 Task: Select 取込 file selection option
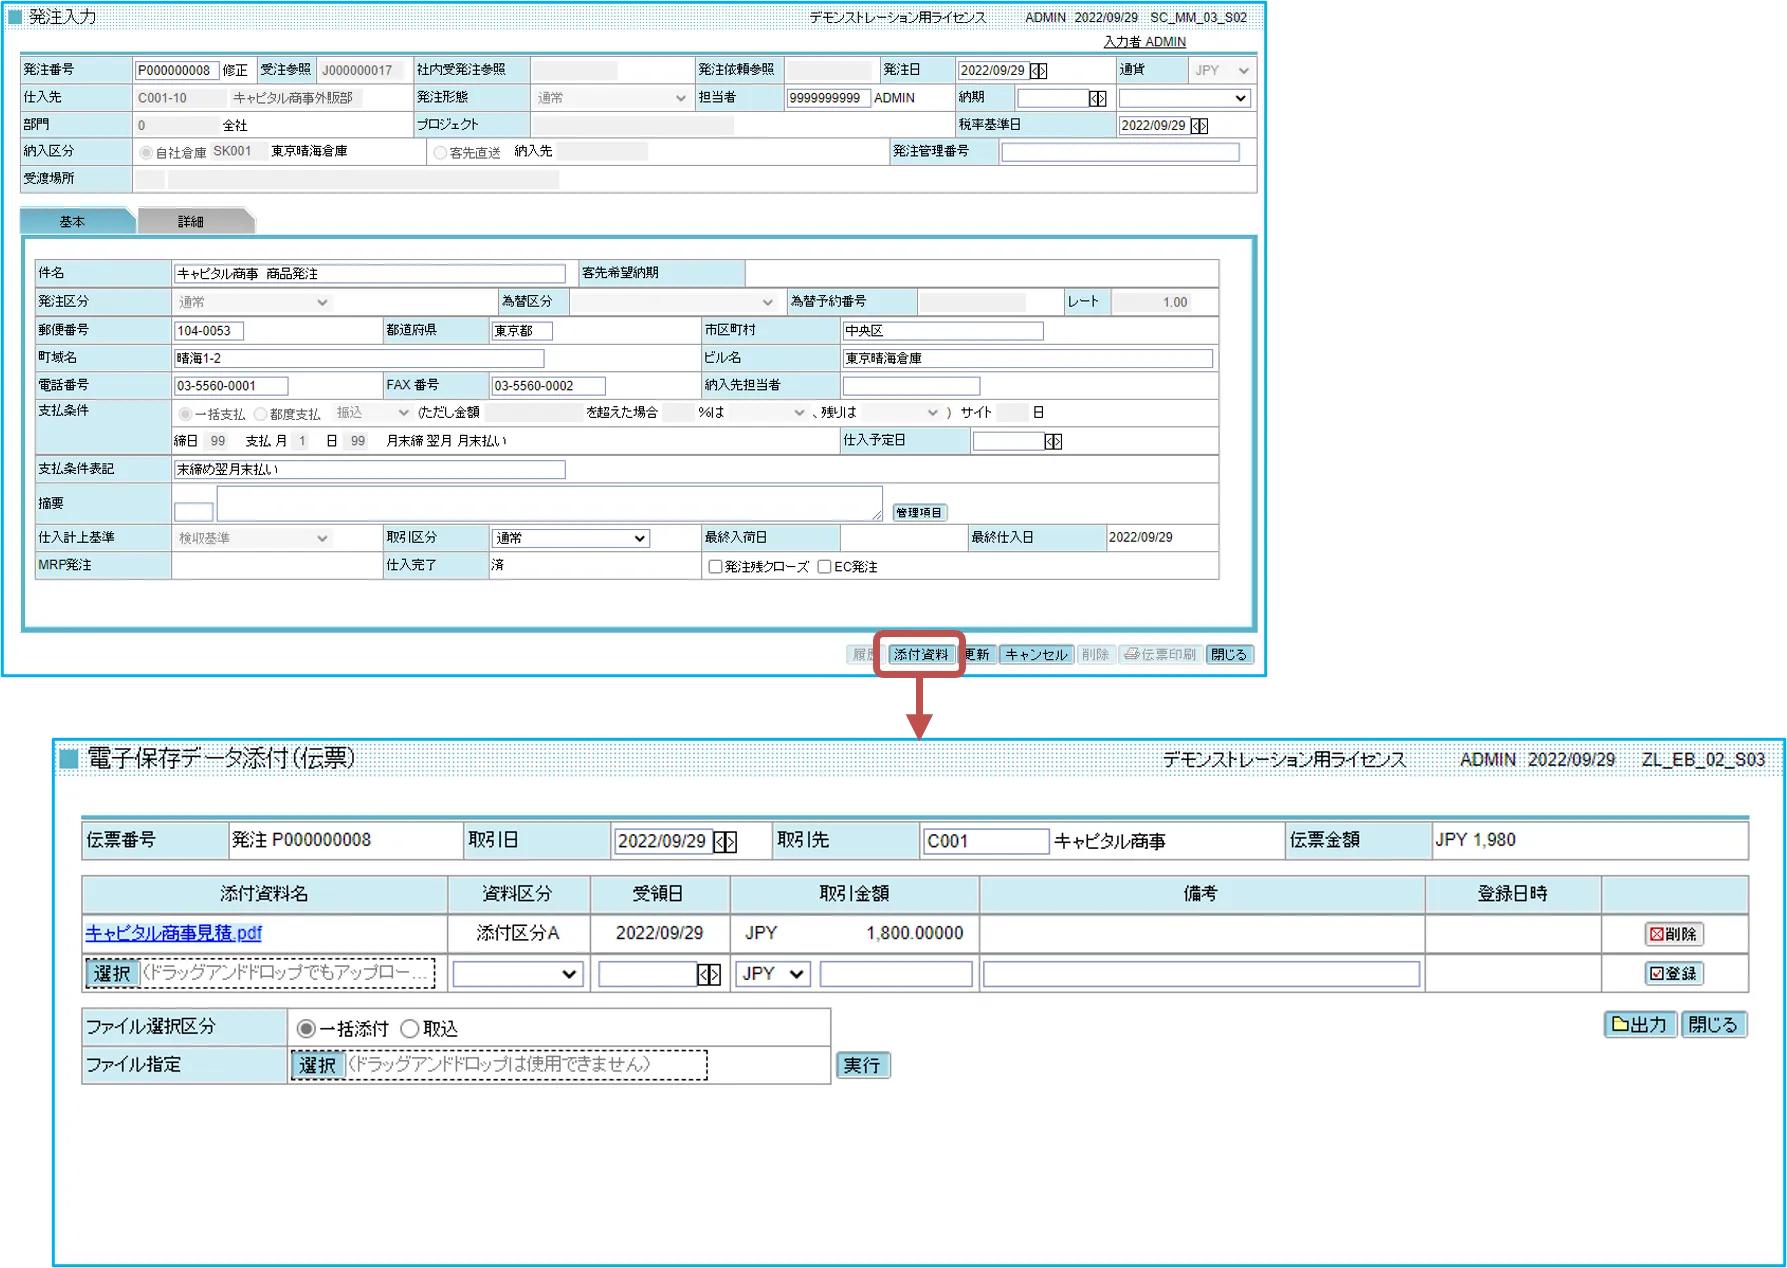(409, 1029)
